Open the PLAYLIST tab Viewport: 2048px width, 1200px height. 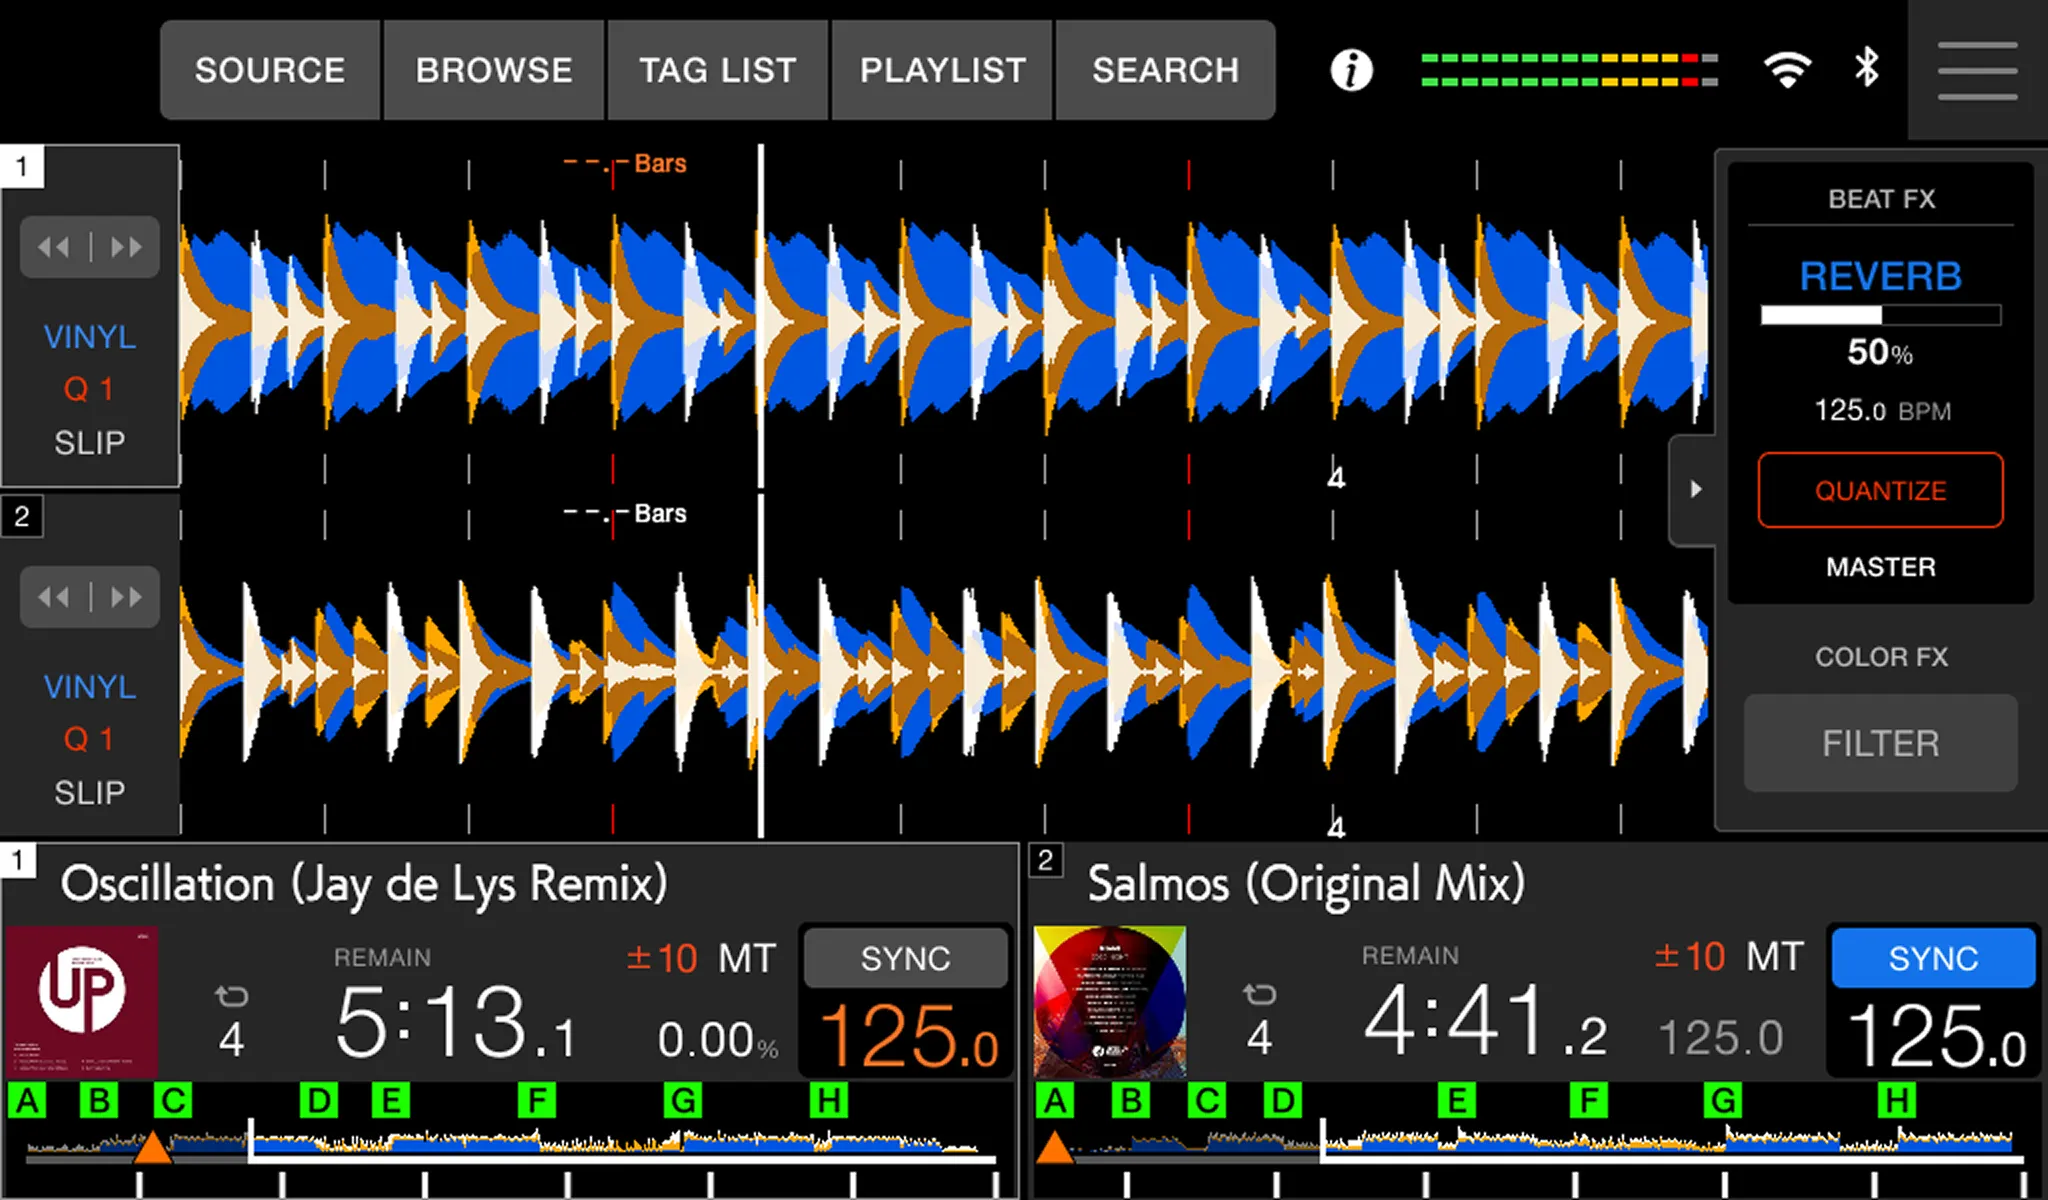pyautogui.click(x=942, y=70)
